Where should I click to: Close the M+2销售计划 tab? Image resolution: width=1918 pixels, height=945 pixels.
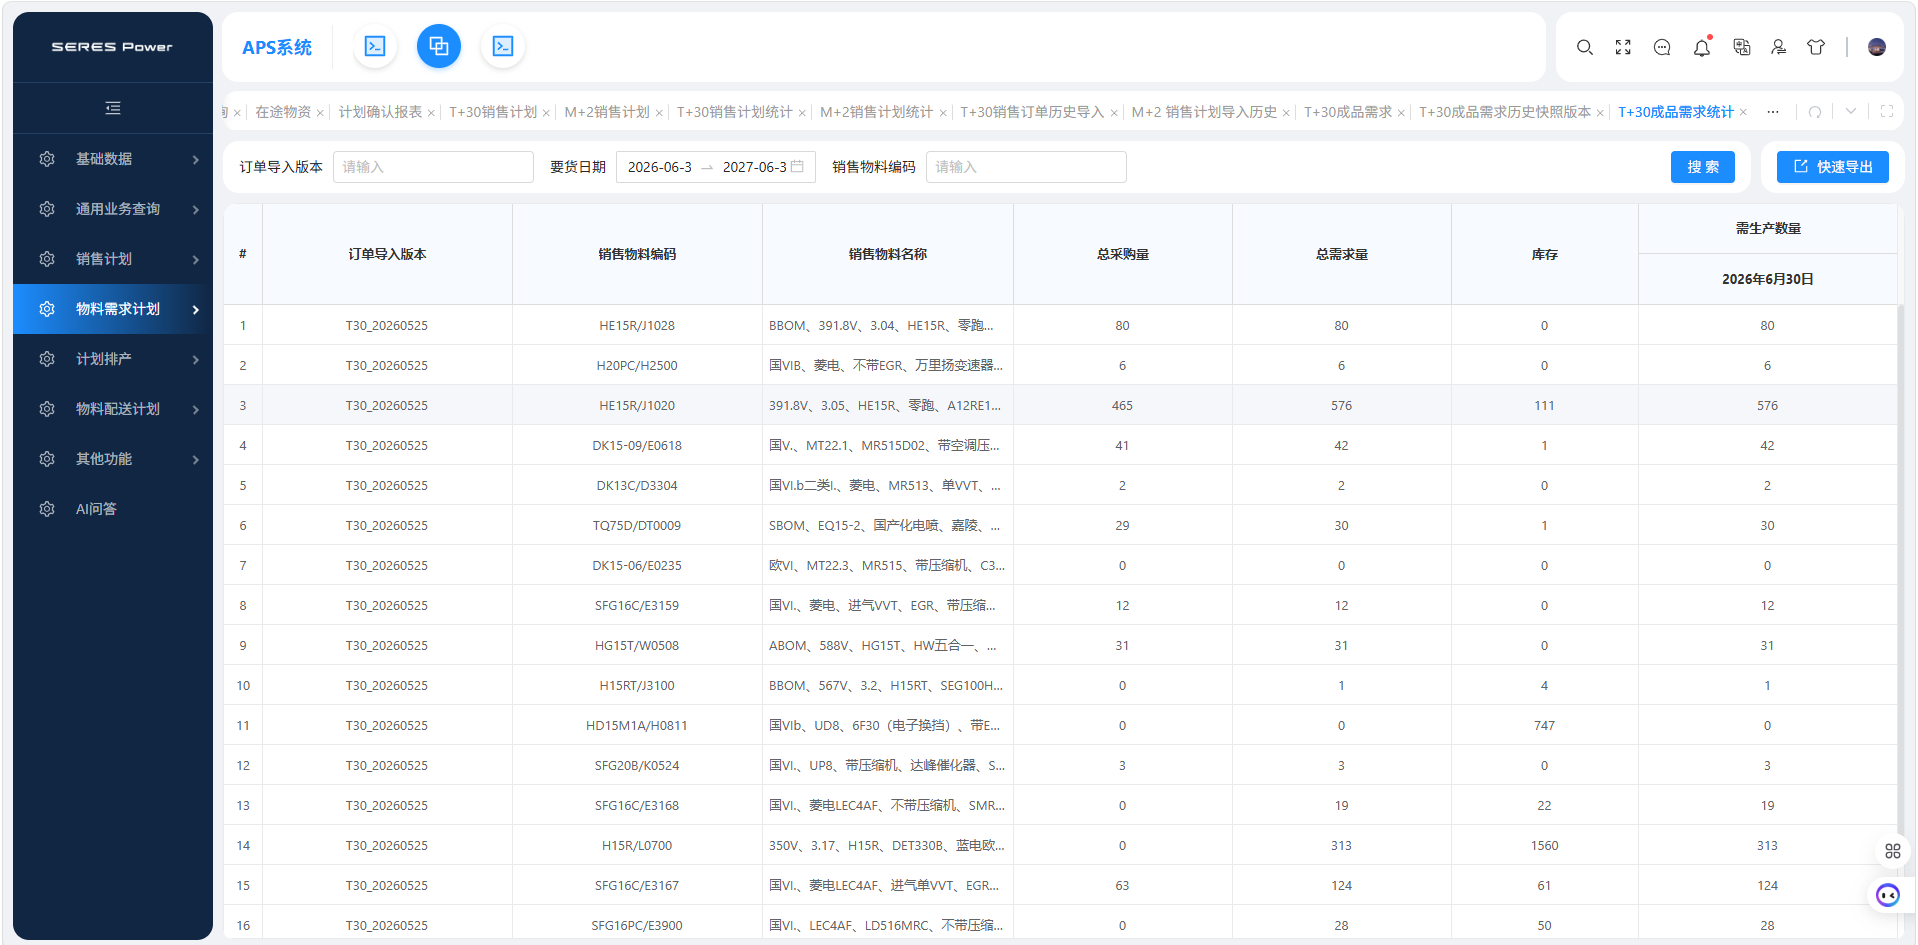(659, 113)
